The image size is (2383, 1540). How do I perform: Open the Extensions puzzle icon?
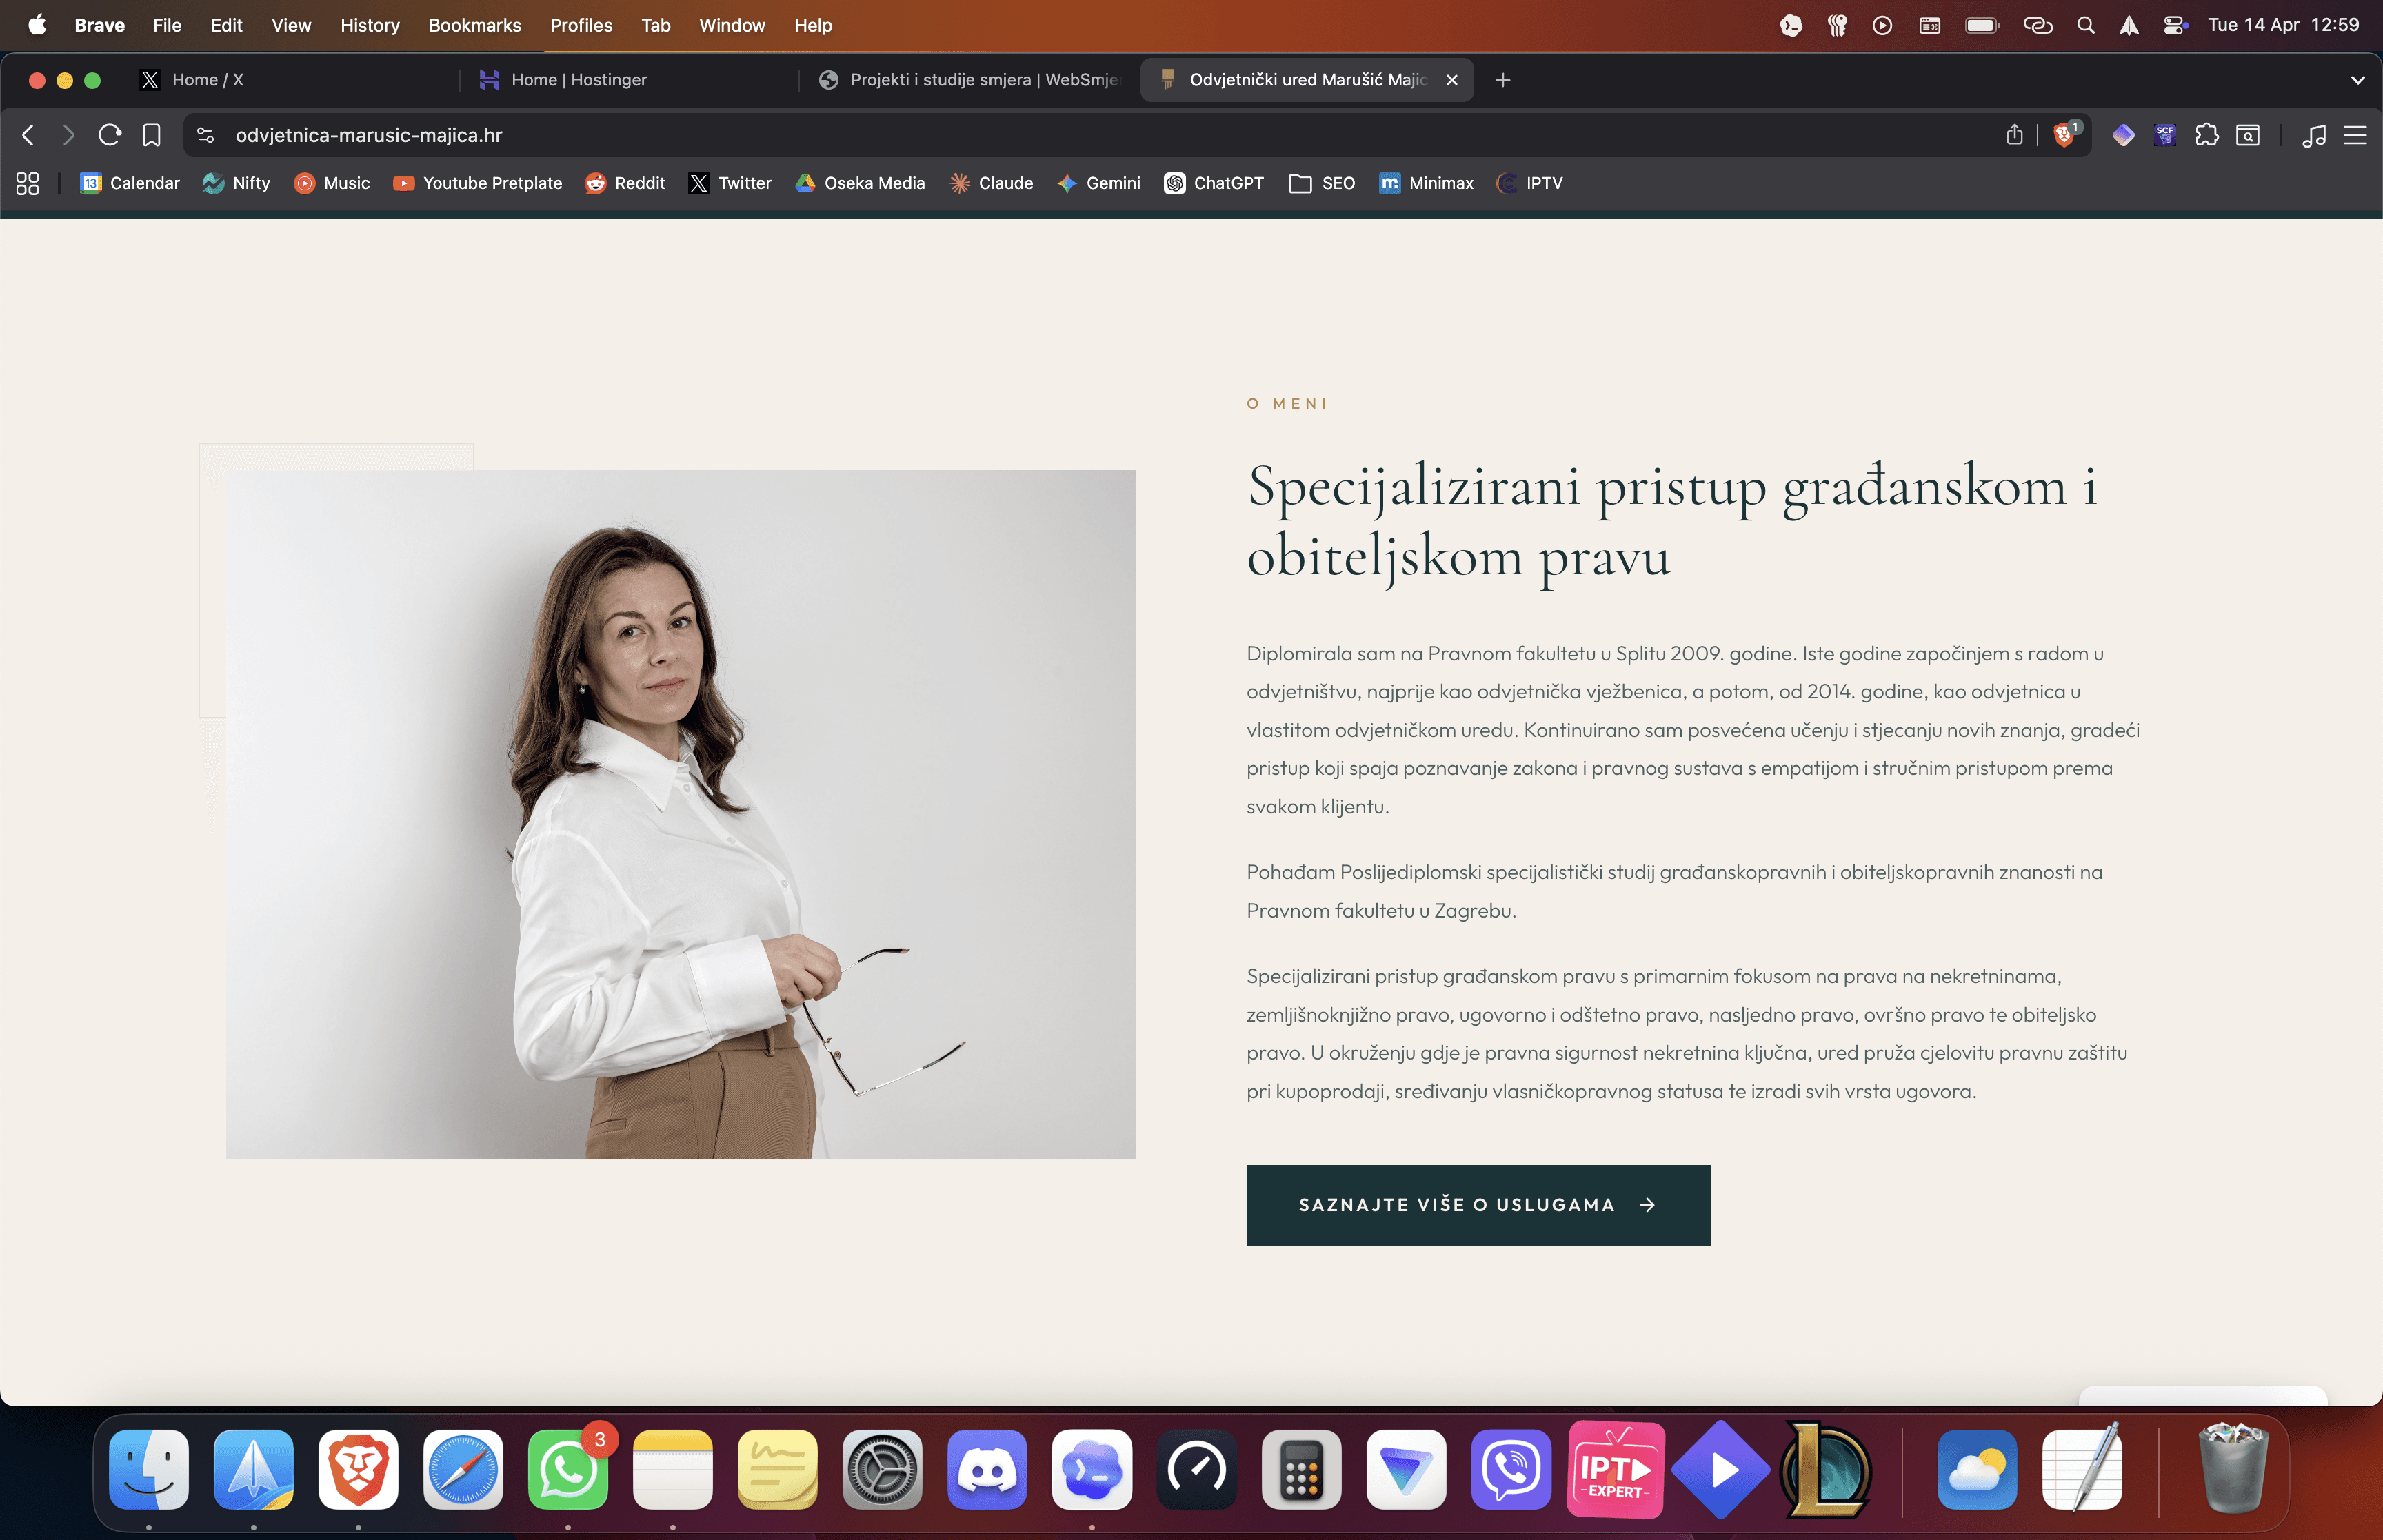coord(2206,135)
